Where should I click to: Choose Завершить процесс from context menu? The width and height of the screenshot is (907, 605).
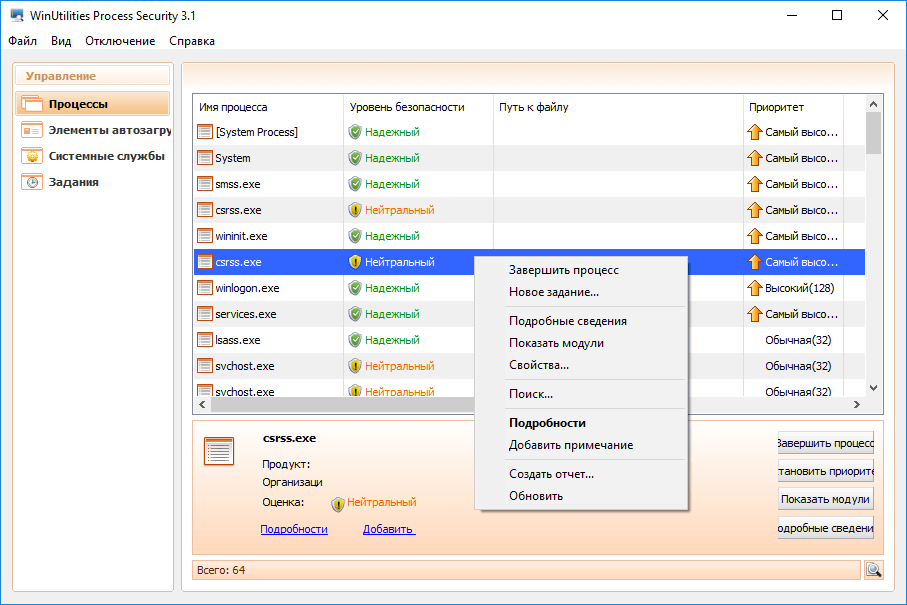pos(581,270)
